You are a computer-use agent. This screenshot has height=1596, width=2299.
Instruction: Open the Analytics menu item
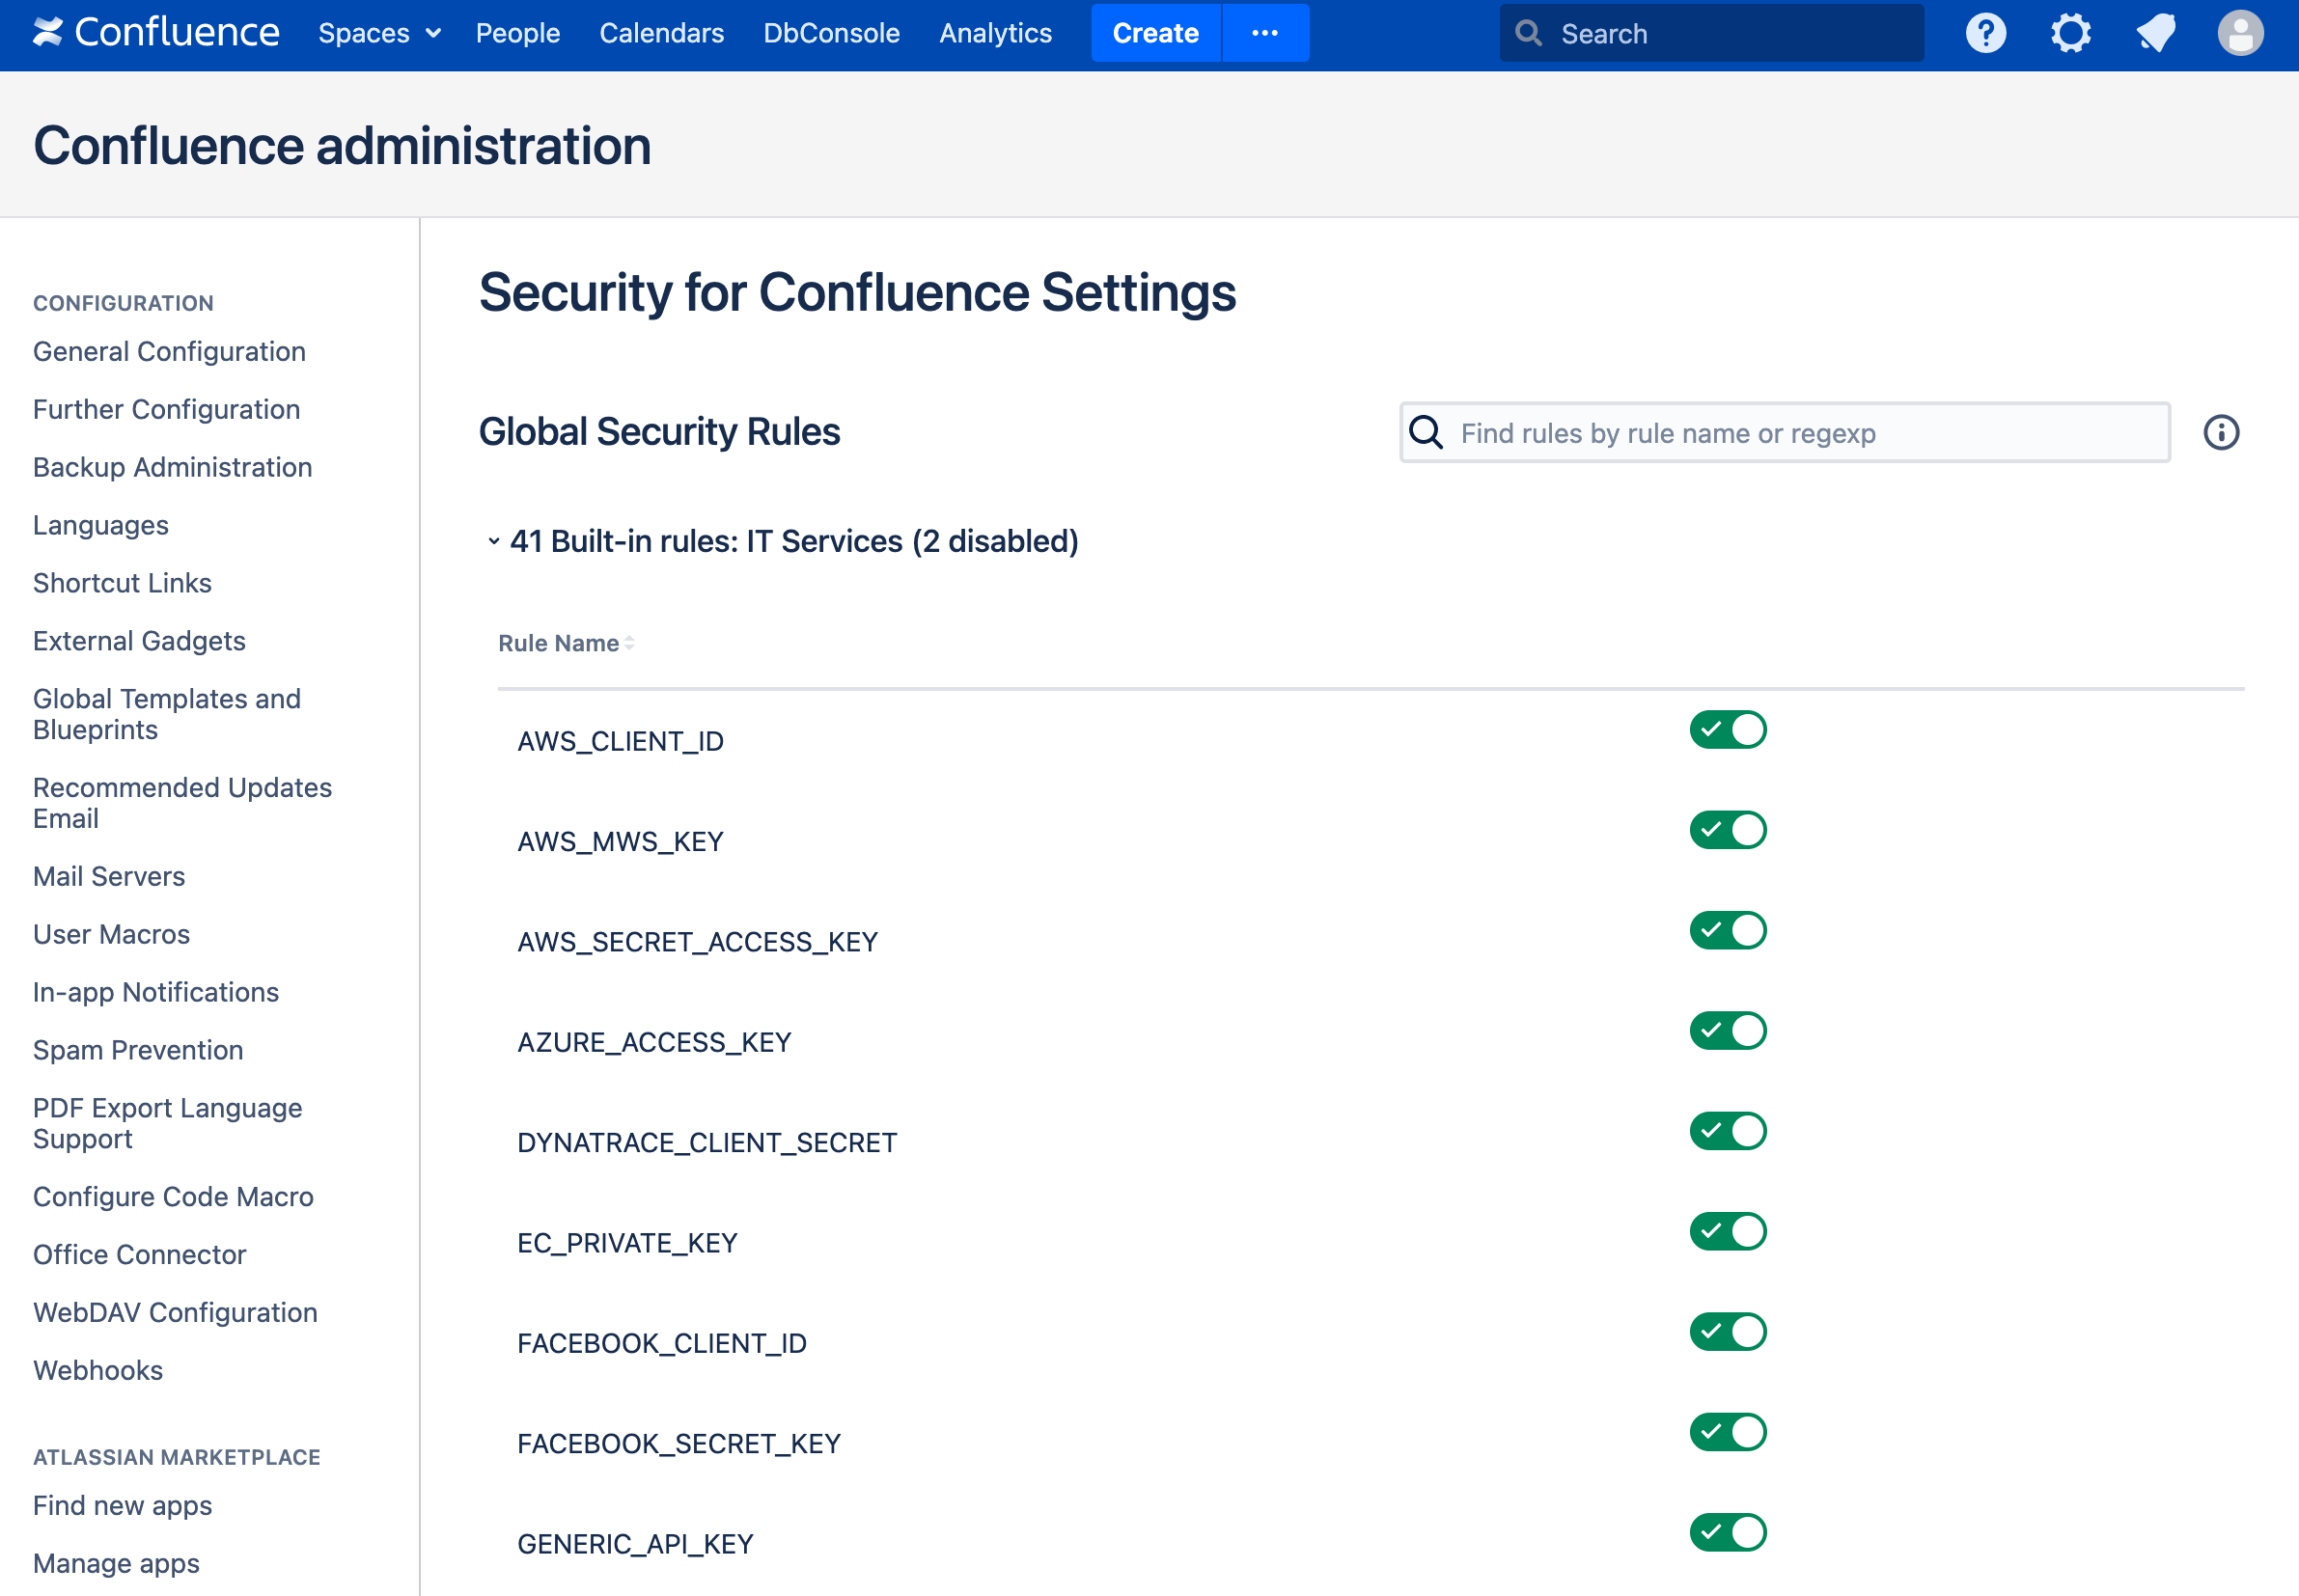point(995,33)
